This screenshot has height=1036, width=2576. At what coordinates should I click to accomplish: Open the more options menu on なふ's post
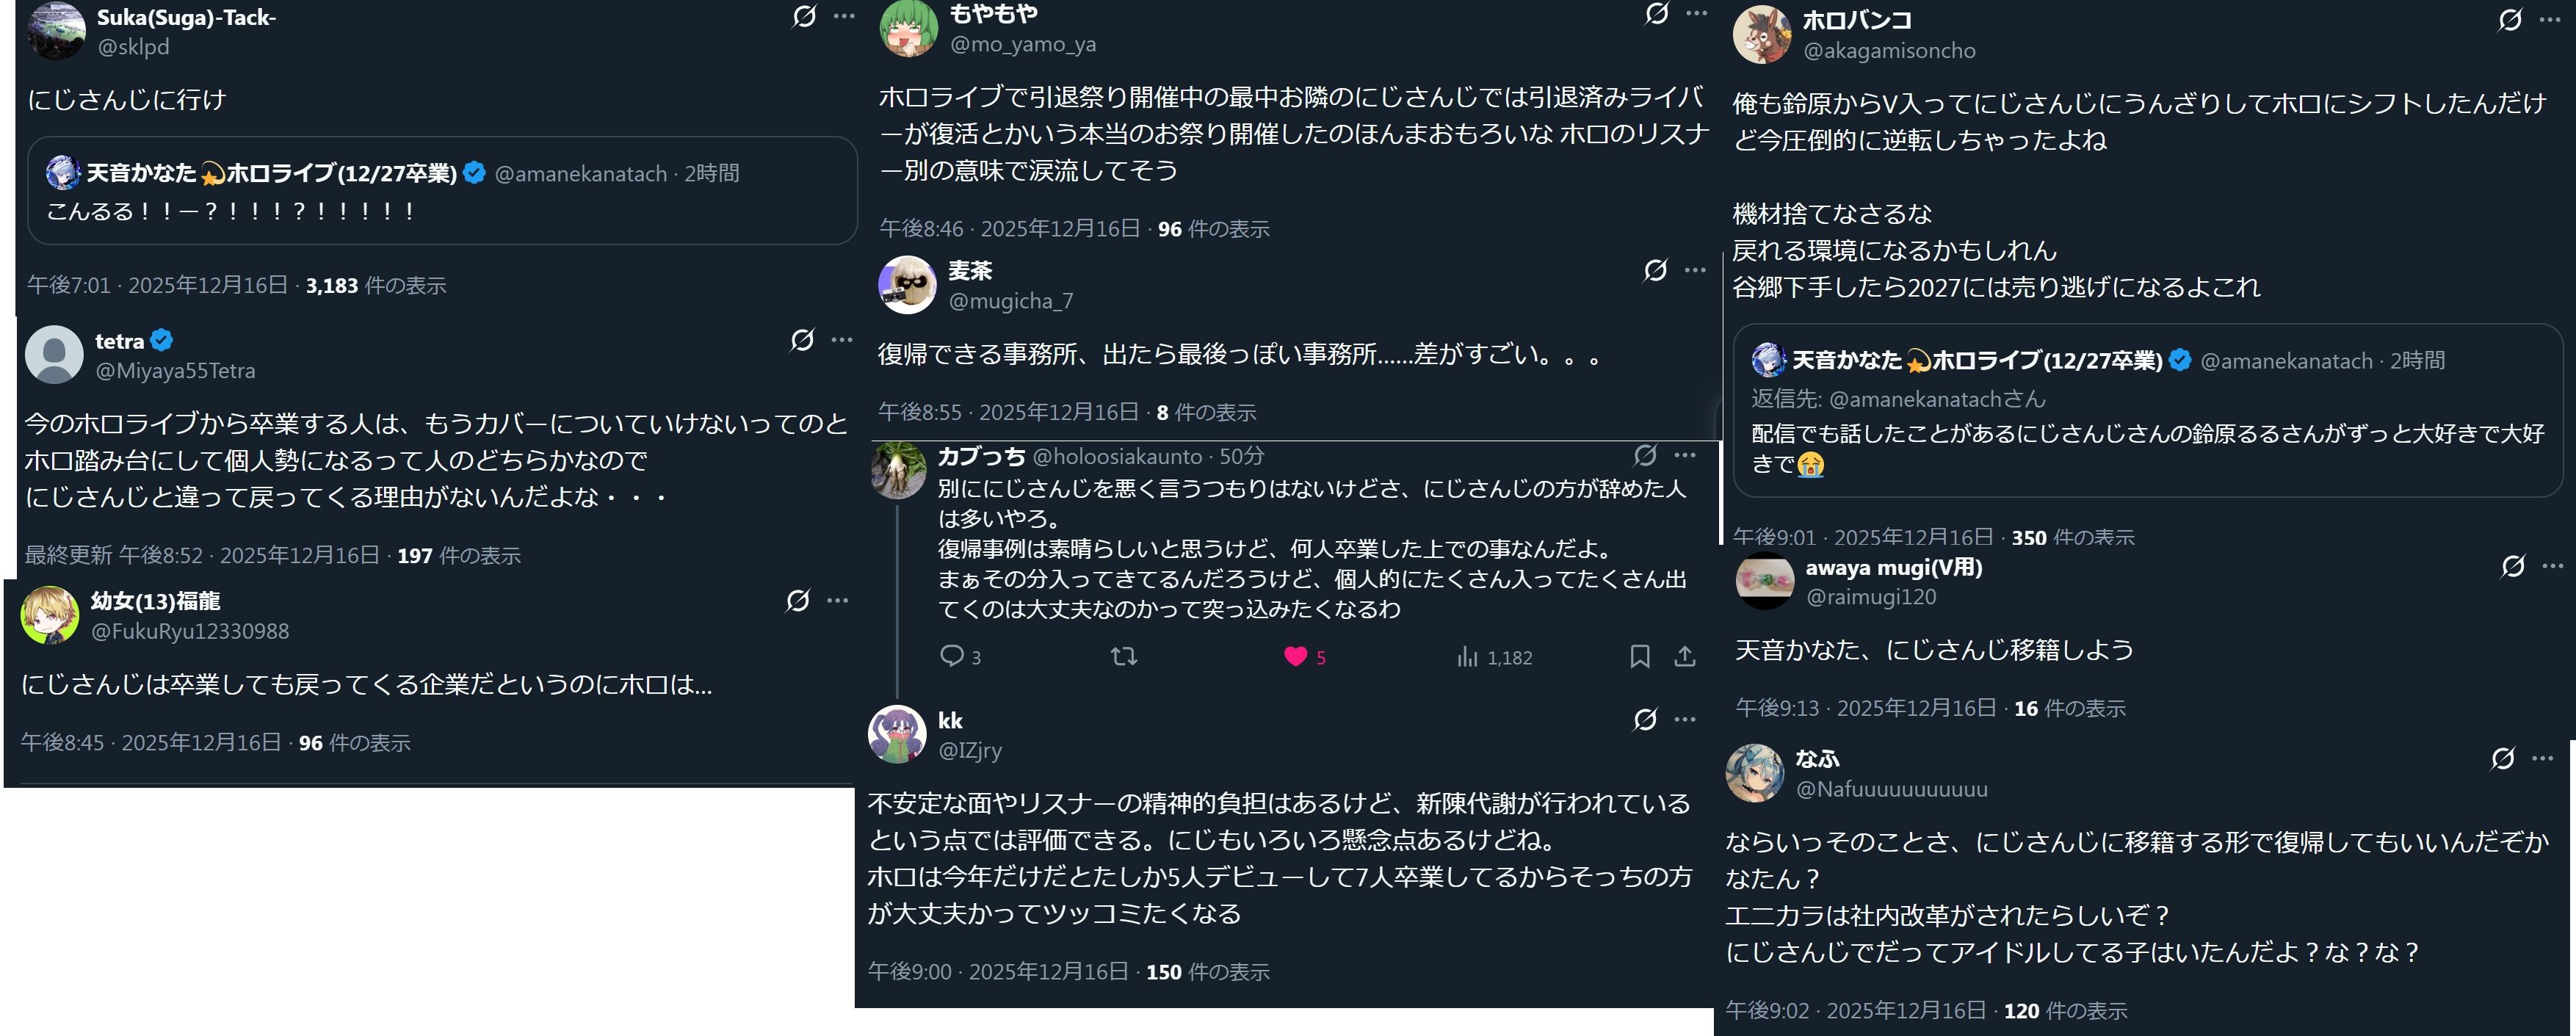pyautogui.click(x=2543, y=758)
